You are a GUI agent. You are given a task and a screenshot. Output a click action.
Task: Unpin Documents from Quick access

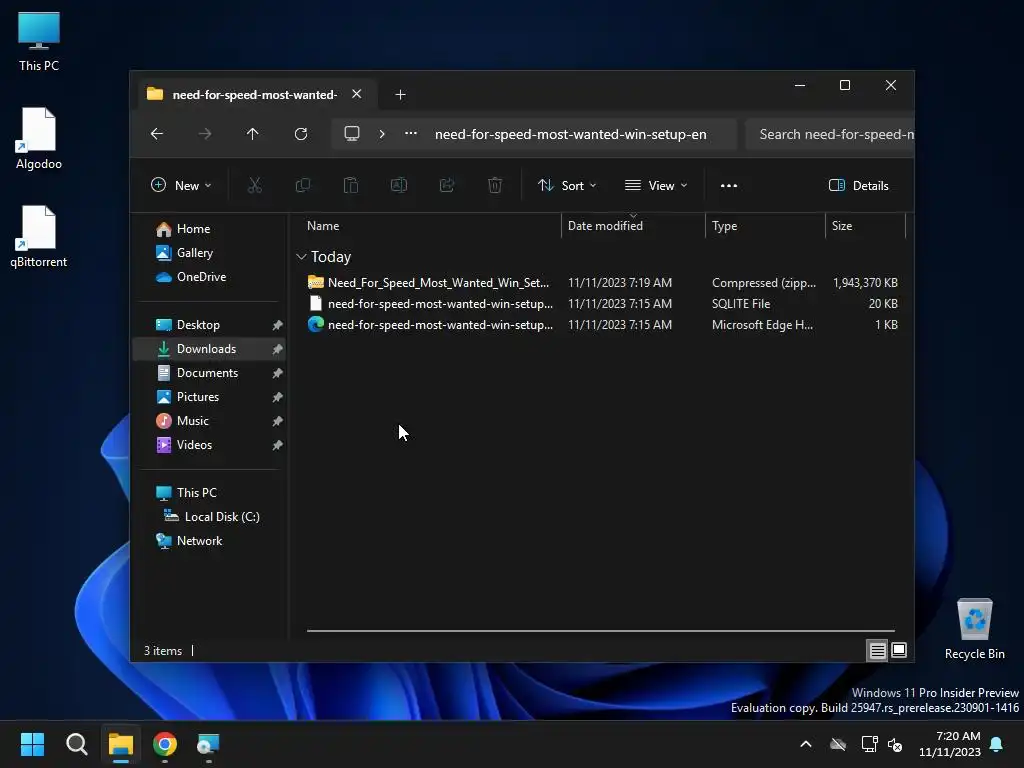[278, 373]
